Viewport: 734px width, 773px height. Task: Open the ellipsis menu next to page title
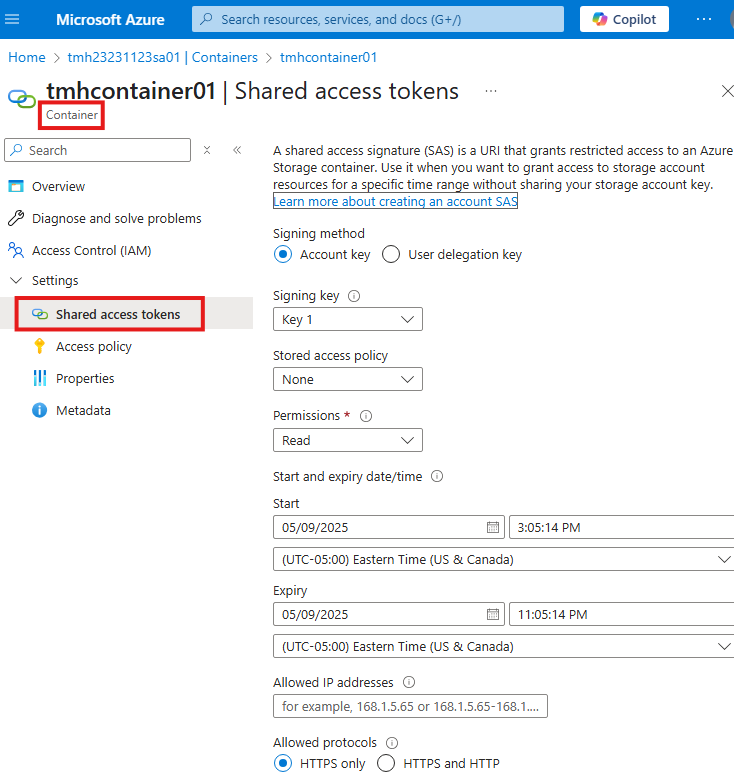tap(490, 91)
